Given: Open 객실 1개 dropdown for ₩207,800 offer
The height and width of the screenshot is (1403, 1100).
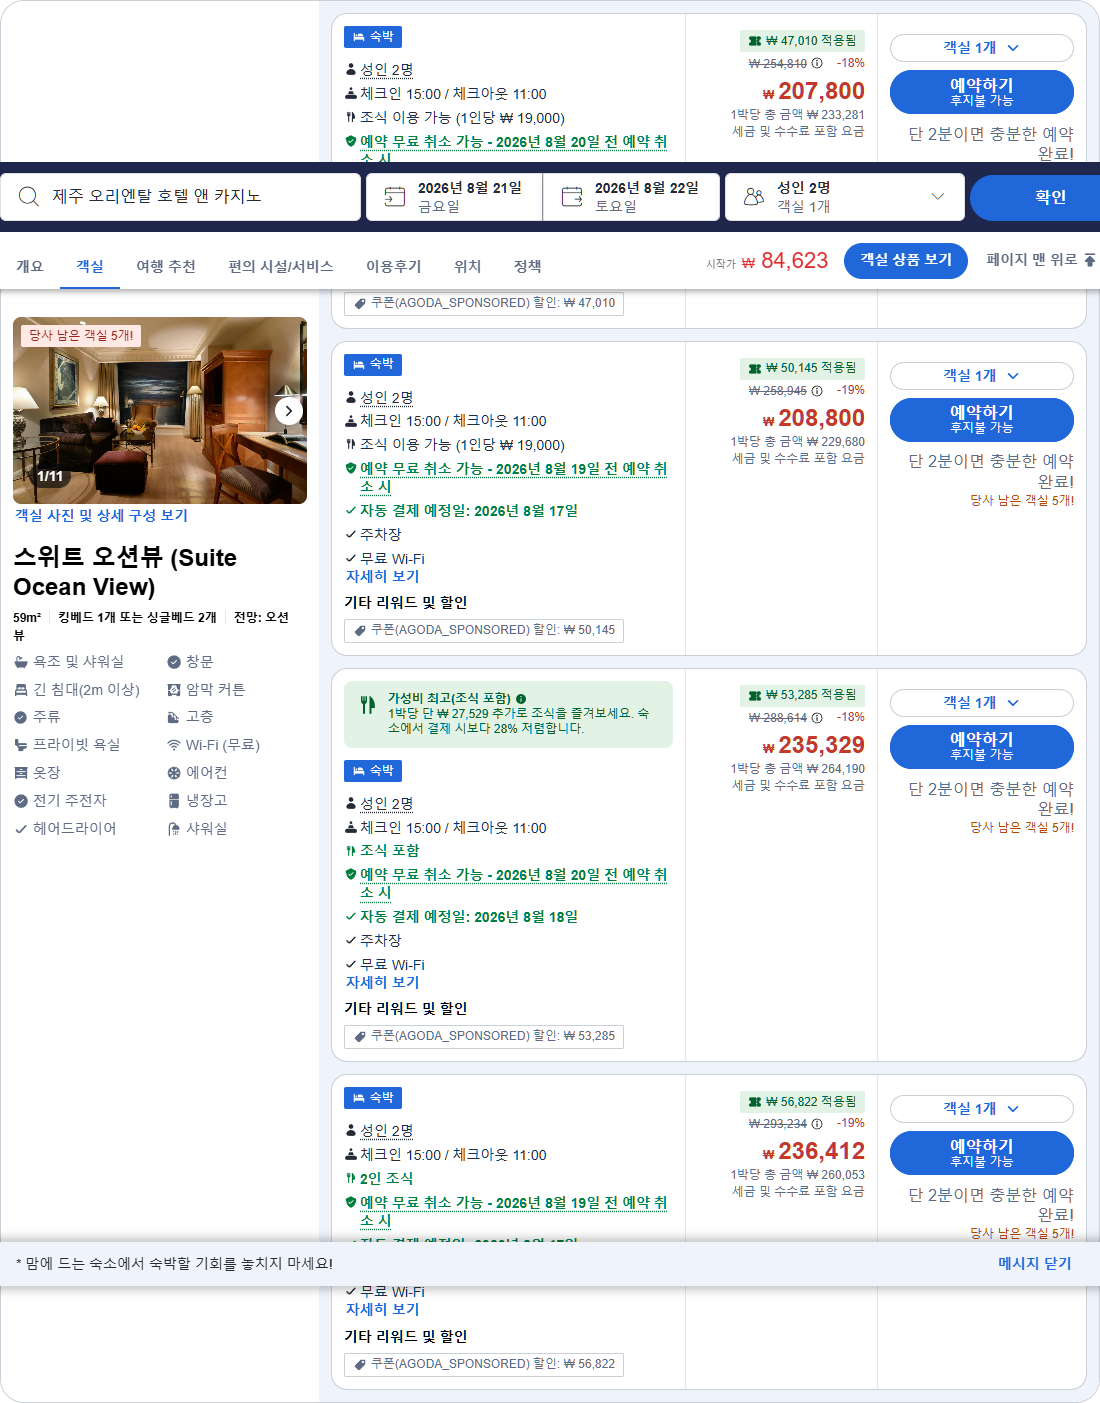Looking at the screenshot, I should (x=981, y=48).
